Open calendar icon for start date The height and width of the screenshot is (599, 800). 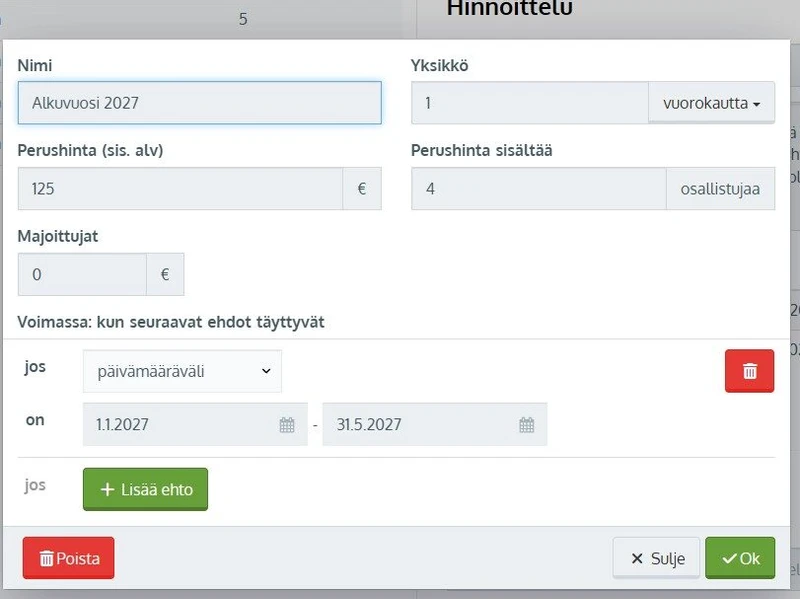[x=287, y=425]
